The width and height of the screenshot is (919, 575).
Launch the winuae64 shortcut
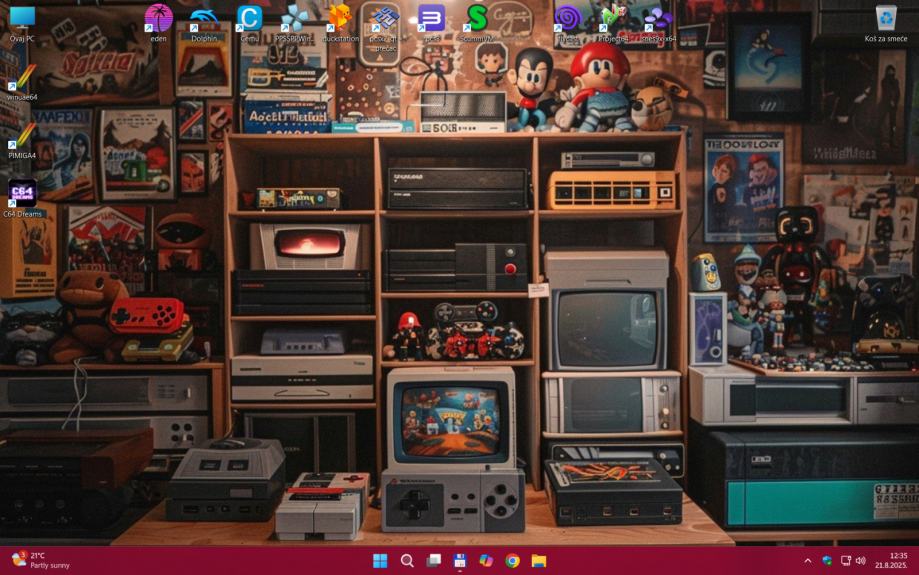tap(22, 82)
